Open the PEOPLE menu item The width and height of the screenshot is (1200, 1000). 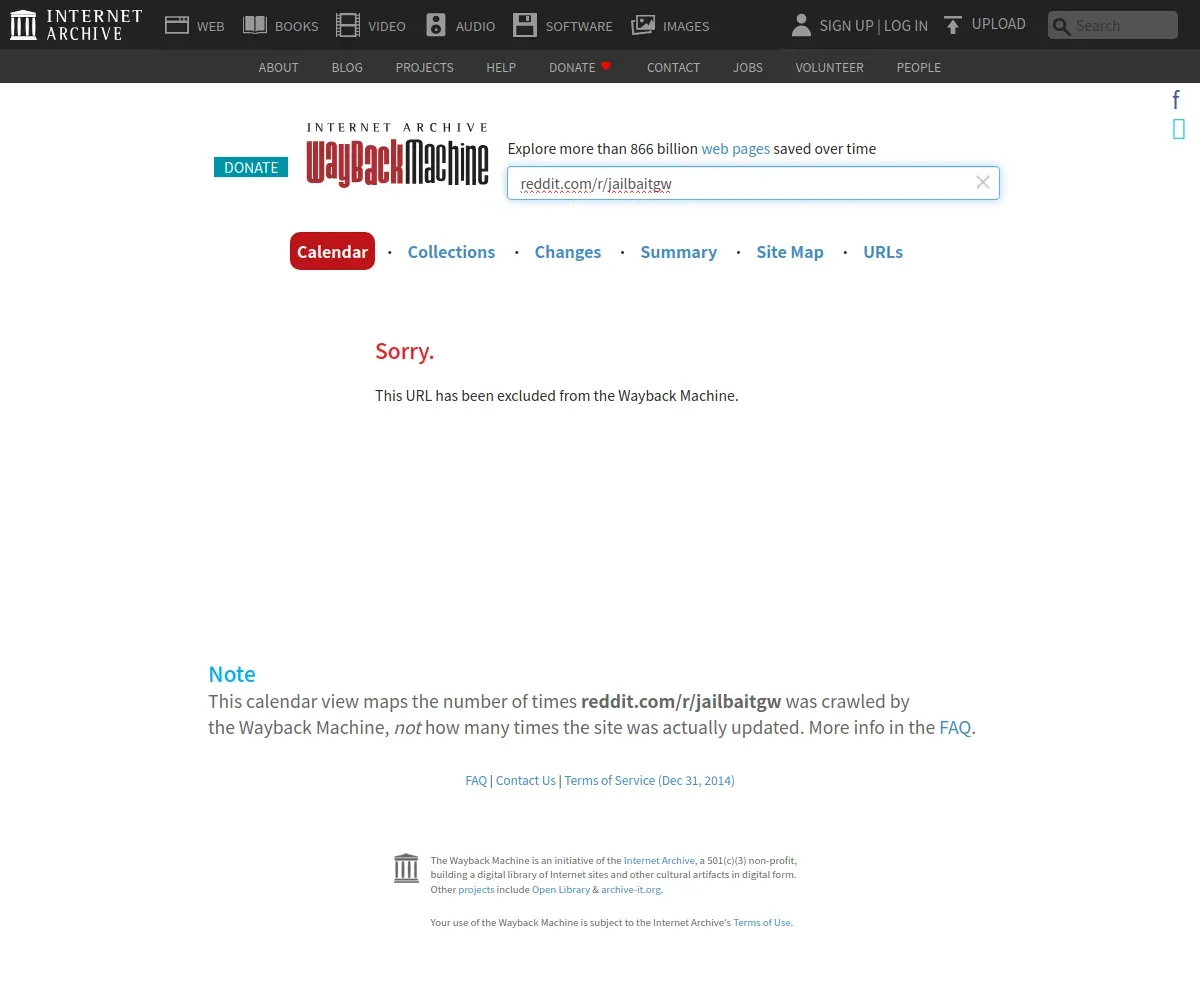pos(918,67)
